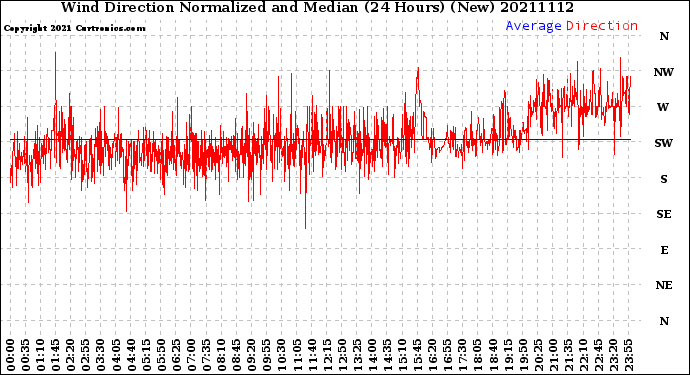Click the 08:45 time label

pyautogui.click(x=237, y=355)
